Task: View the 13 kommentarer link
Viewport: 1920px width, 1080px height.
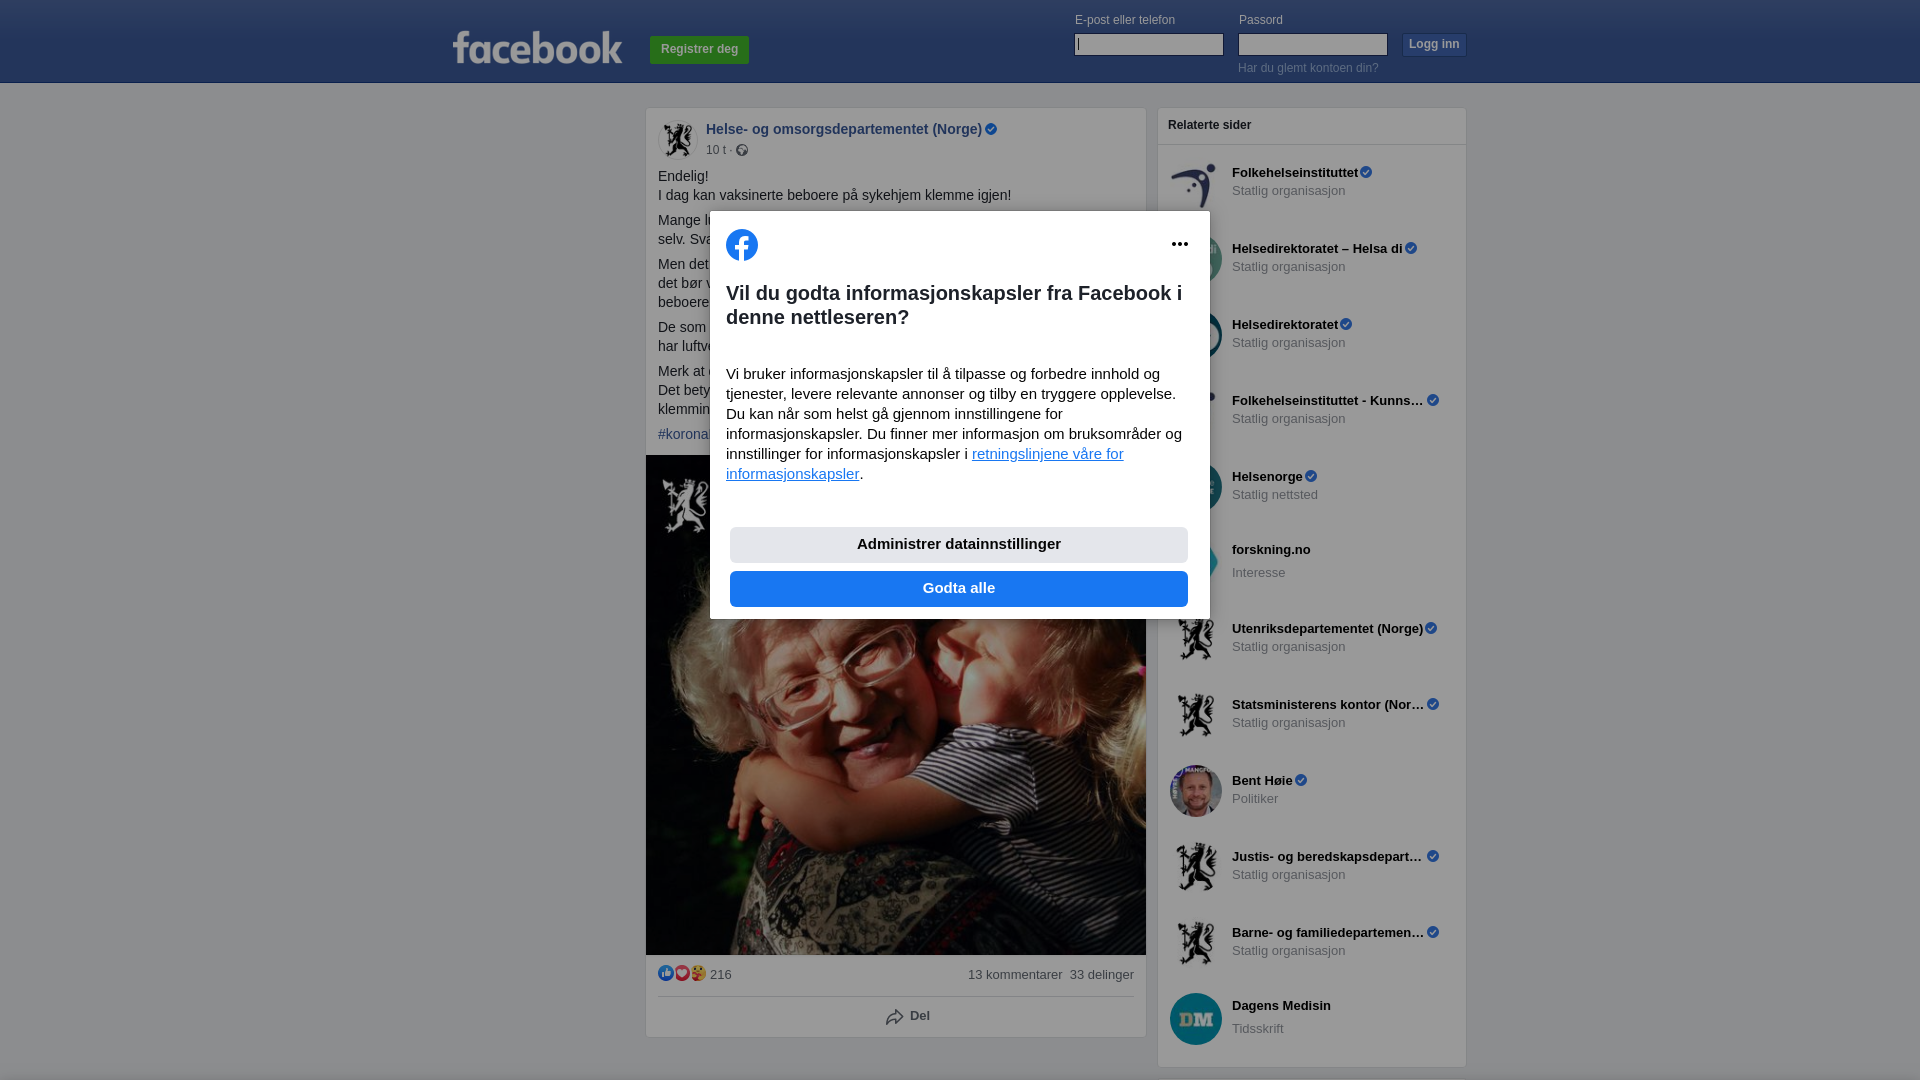Action: (x=1015, y=975)
